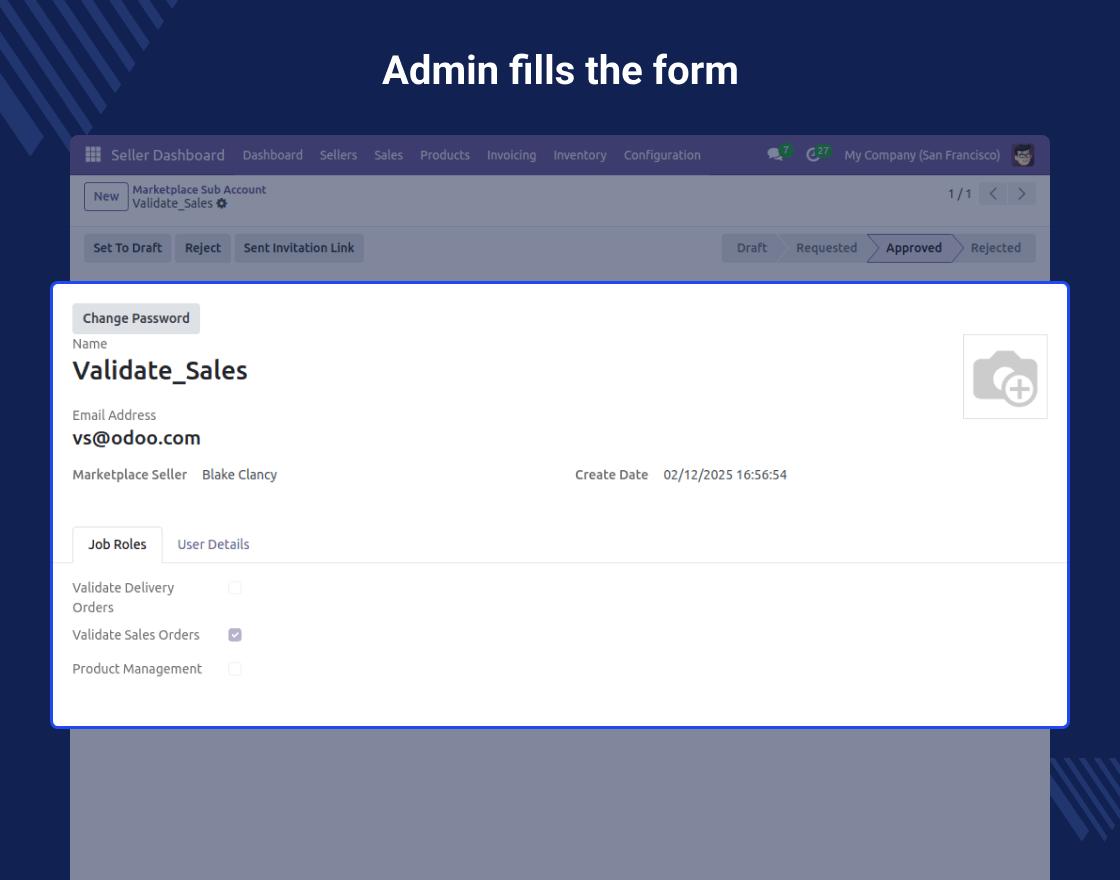
Task: Switch to the Job Roles tab
Action: [117, 544]
